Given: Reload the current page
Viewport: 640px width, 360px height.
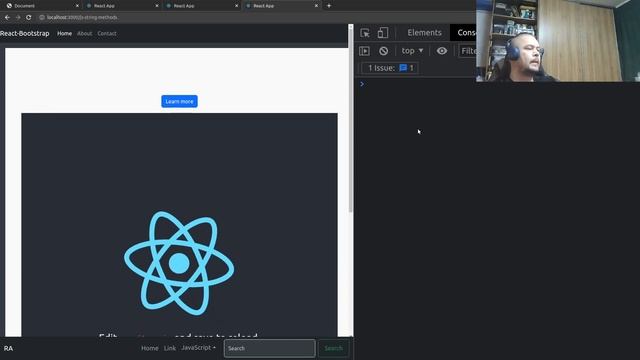Looking at the screenshot, I should [29, 18].
